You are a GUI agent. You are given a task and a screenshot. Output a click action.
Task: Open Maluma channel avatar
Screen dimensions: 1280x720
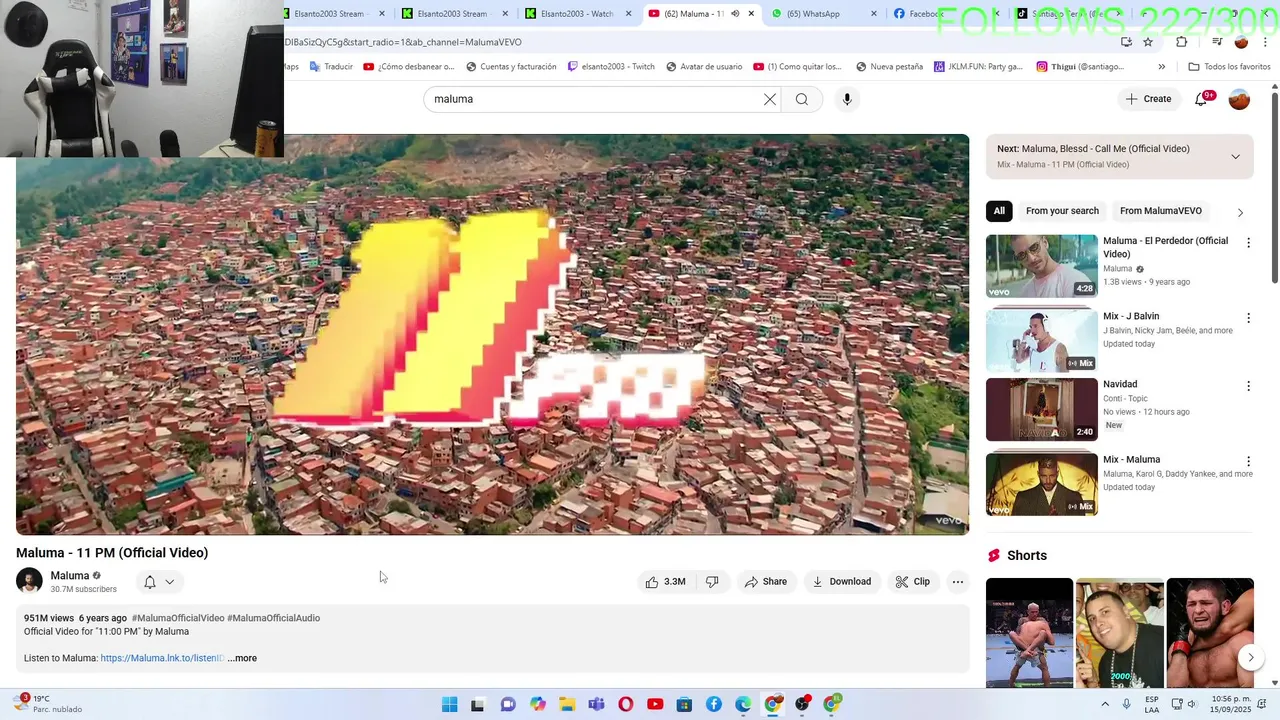click(x=29, y=581)
